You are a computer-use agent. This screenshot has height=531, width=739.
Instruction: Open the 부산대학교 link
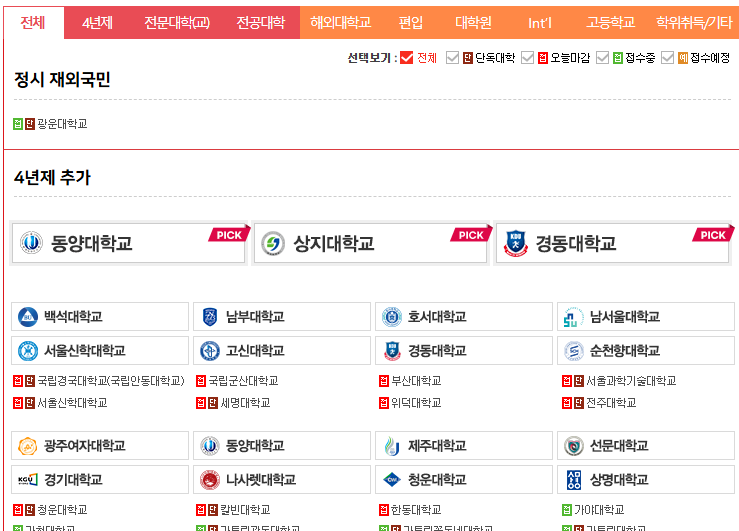416,381
